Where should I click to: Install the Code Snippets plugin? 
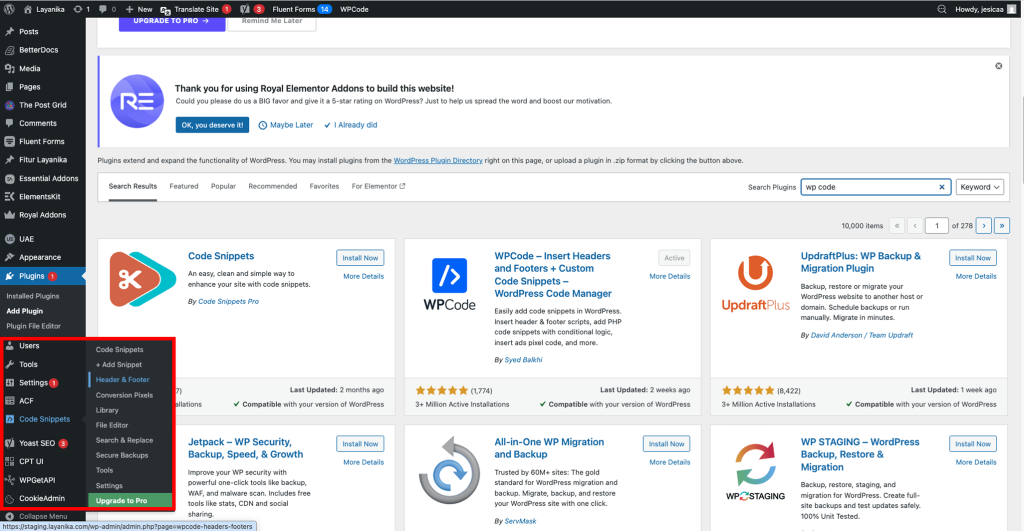pos(360,258)
